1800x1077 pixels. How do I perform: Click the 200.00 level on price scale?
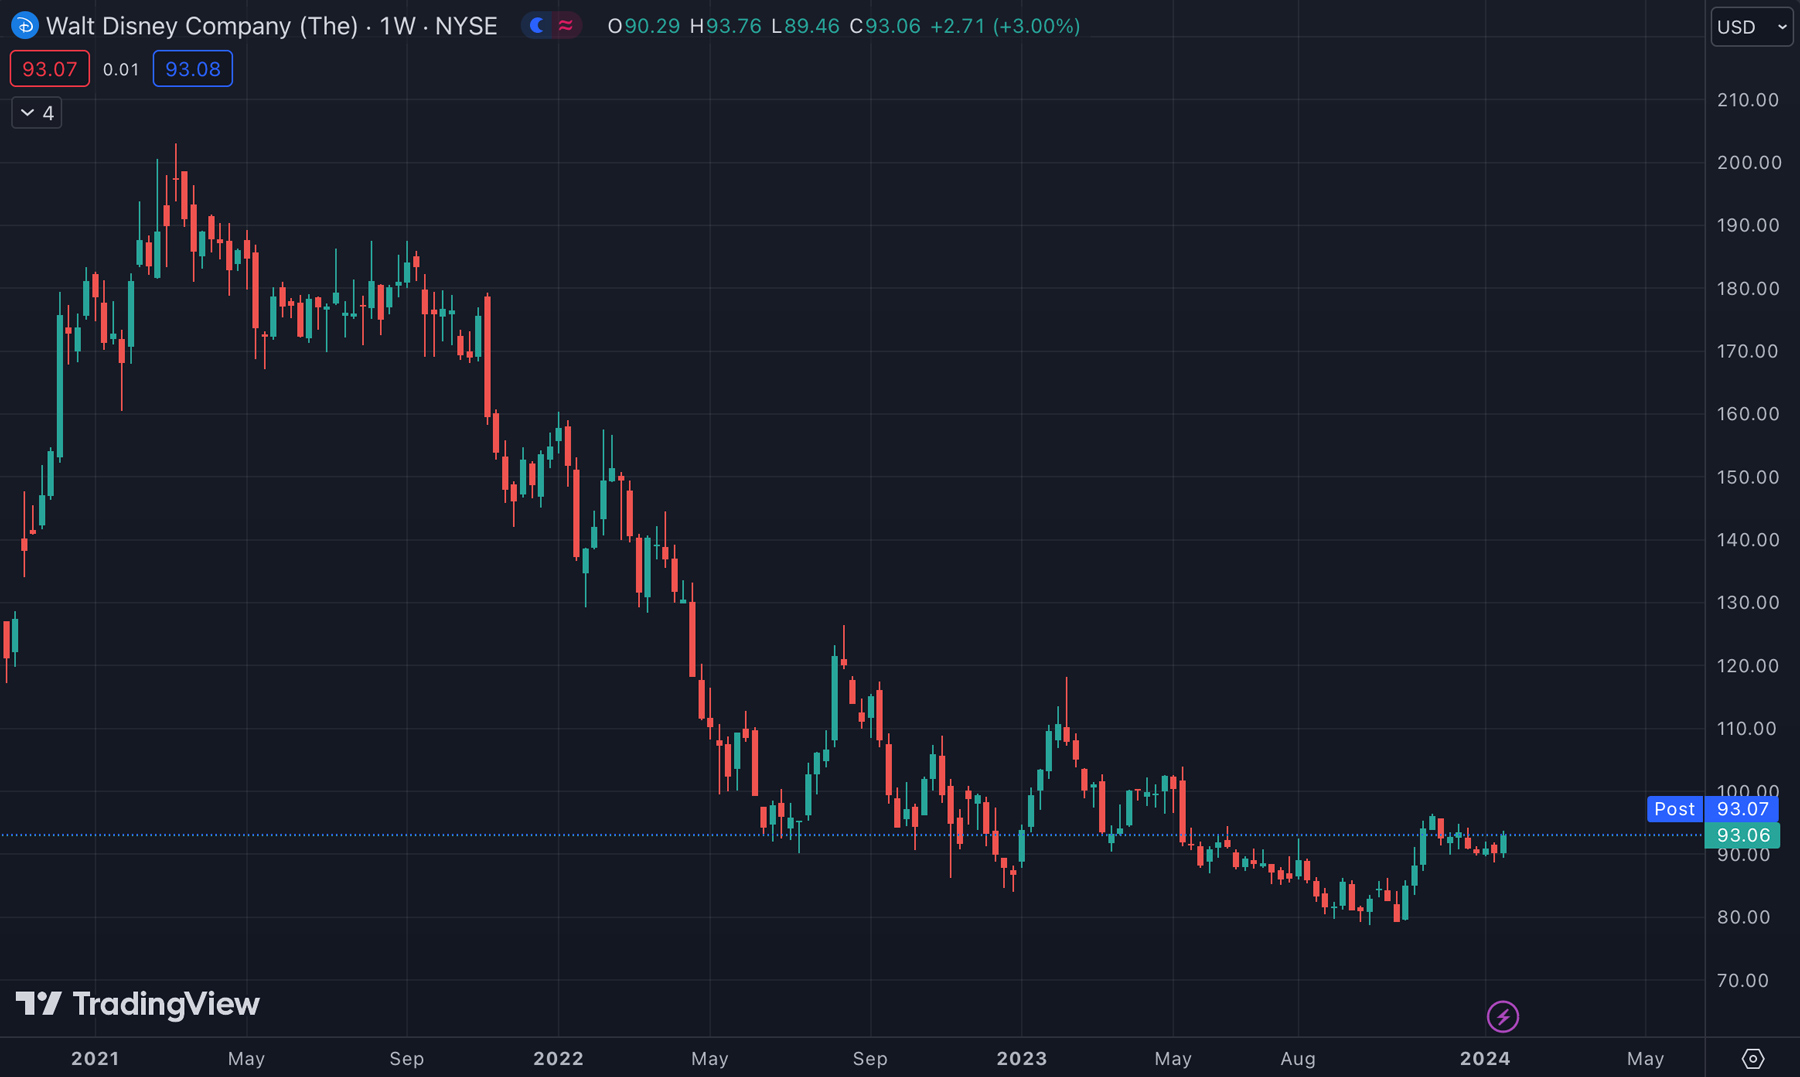click(x=1748, y=162)
